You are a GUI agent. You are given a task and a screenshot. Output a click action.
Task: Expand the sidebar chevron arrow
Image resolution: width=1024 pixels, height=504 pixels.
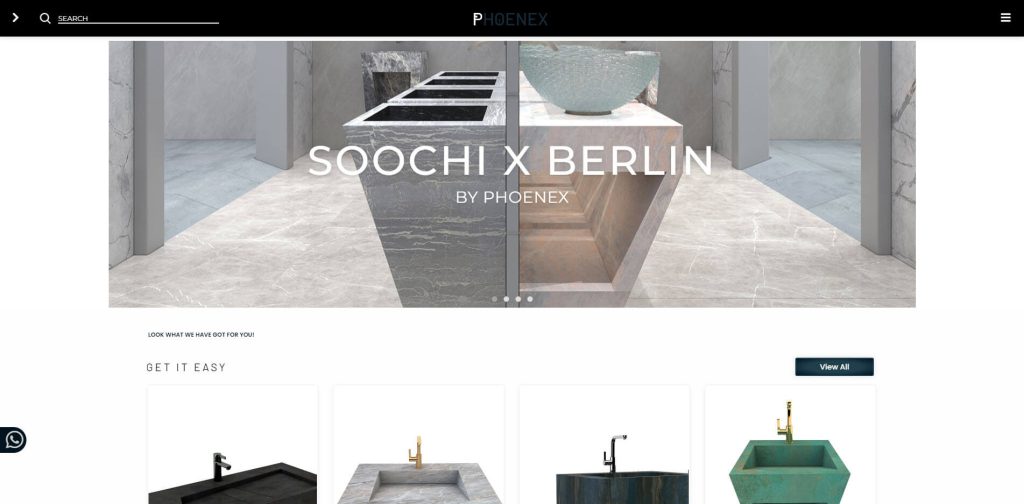pyautogui.click(x=16, y=18)
